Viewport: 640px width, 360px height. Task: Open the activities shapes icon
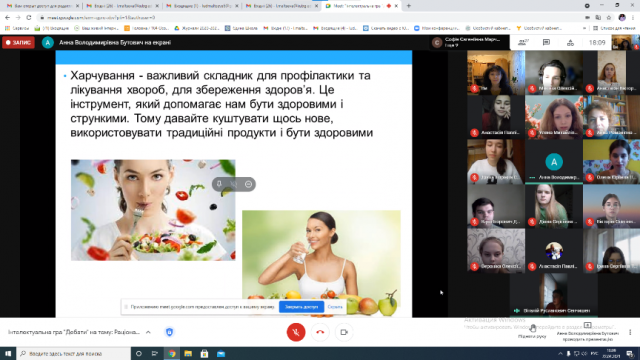click(x=570, y=42)
